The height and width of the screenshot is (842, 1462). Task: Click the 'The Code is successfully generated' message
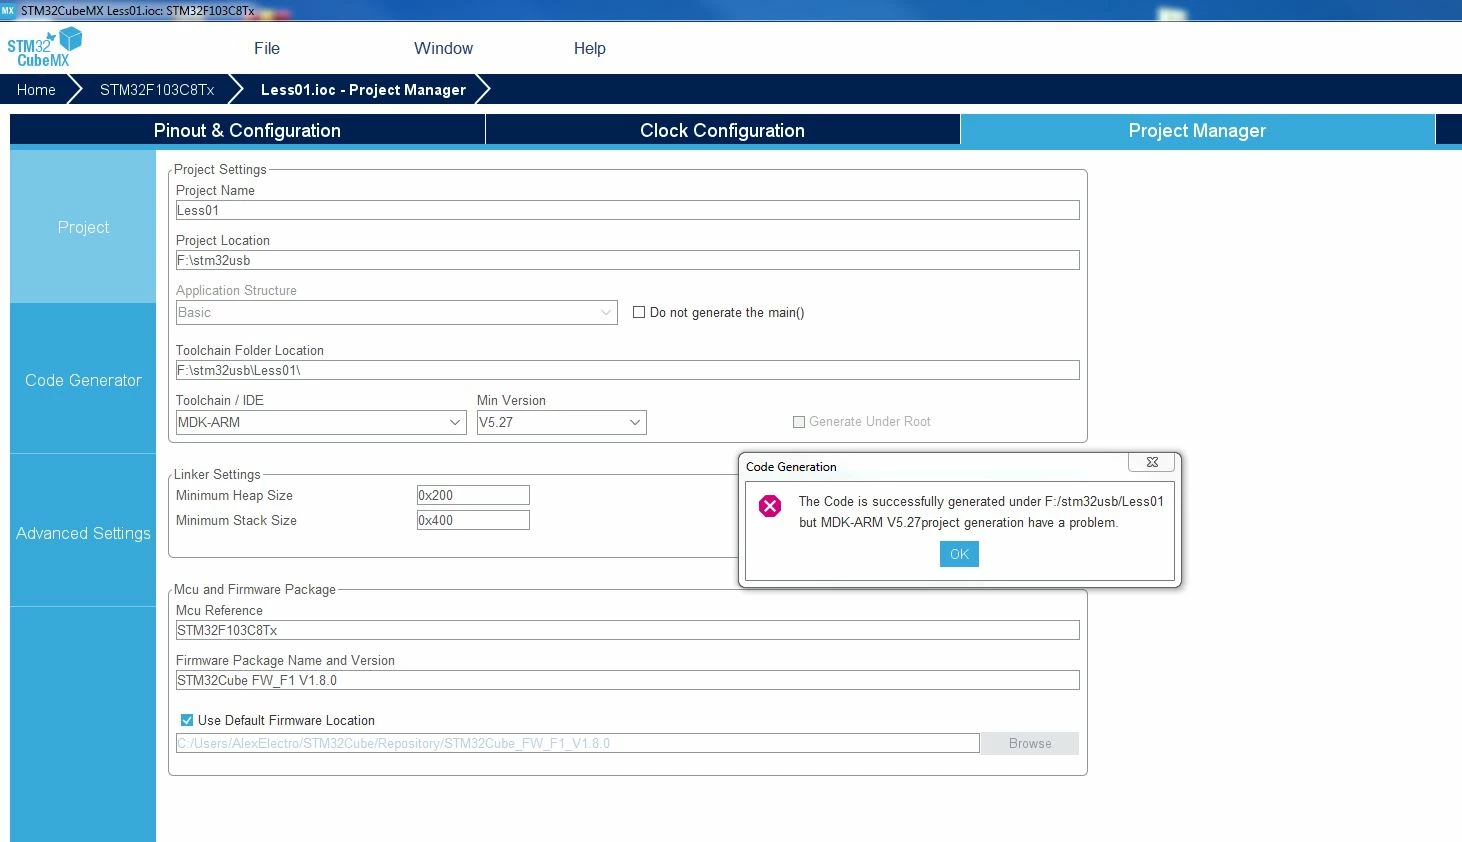[981, 512]
